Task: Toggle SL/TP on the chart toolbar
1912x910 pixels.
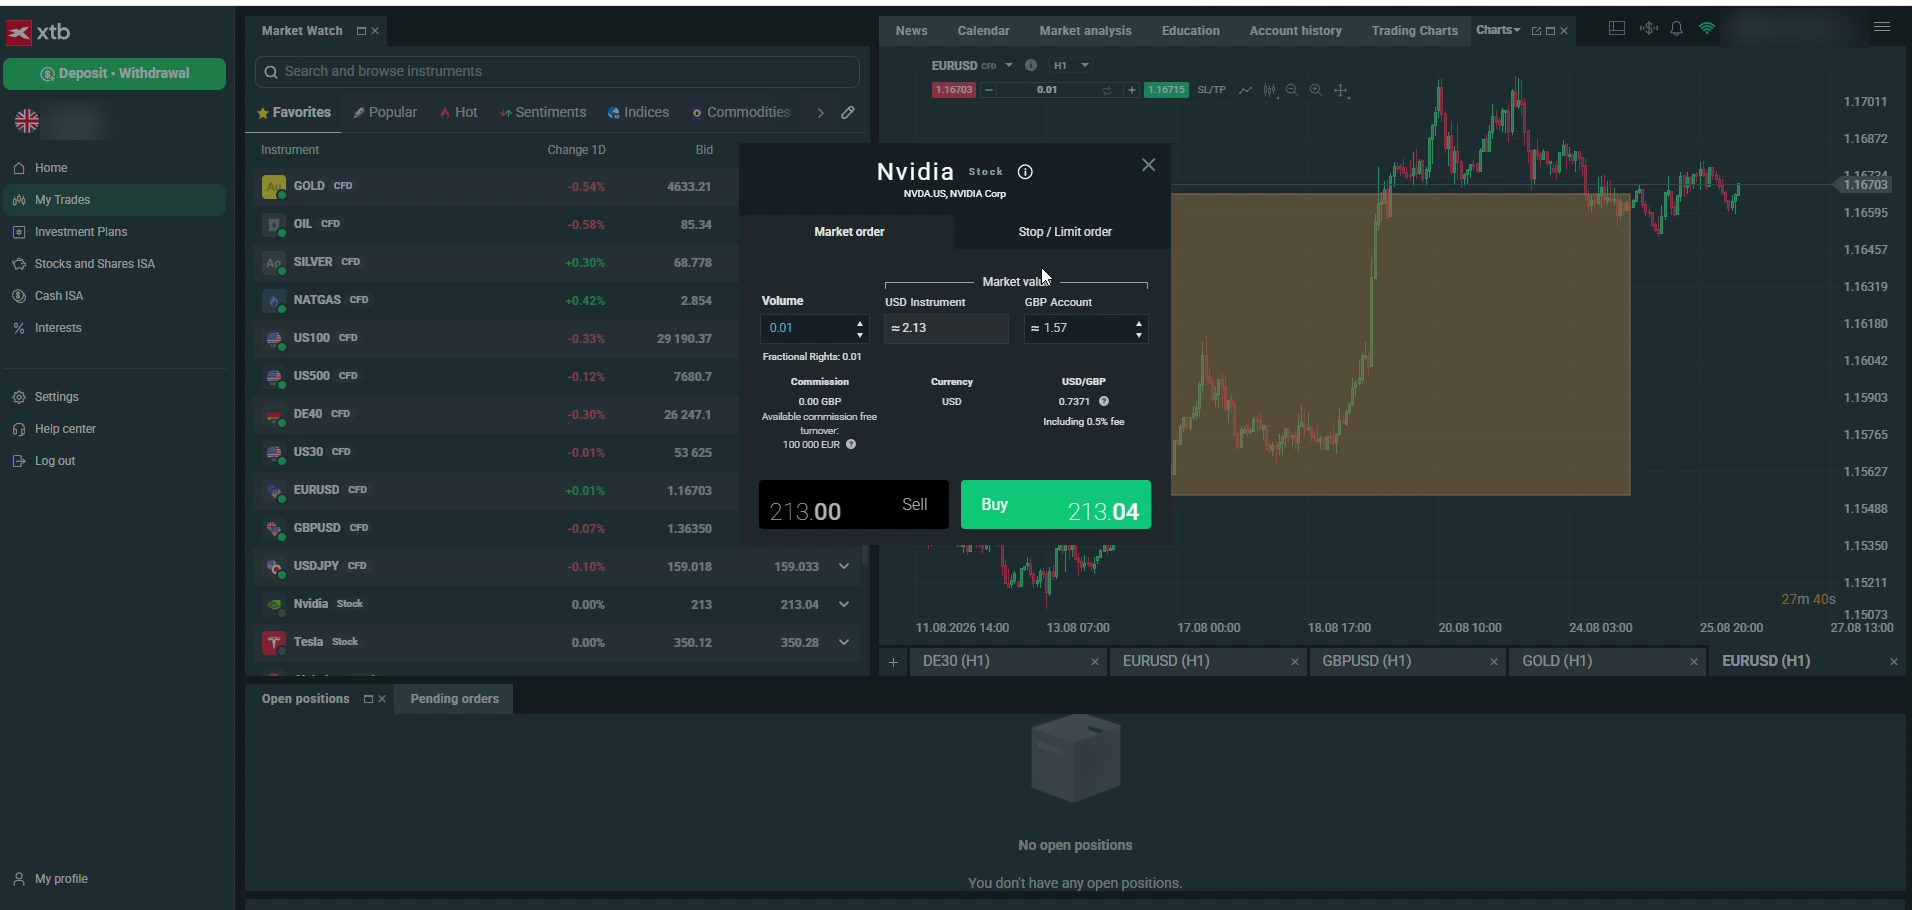Action: (x=1211, y=90)
